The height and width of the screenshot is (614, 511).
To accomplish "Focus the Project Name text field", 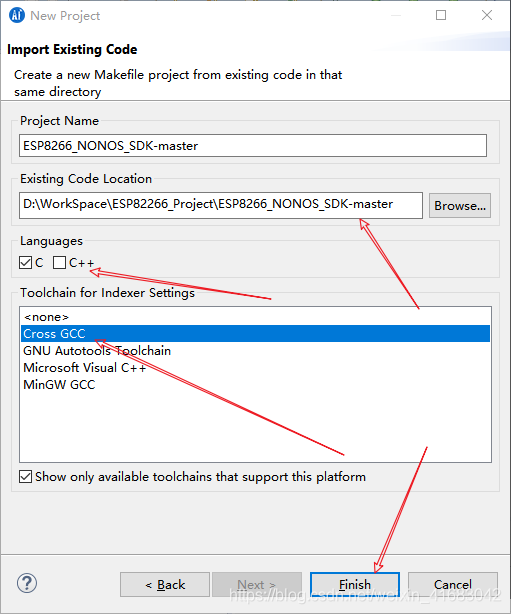I will pyautogui.click(x=253, y=146).
